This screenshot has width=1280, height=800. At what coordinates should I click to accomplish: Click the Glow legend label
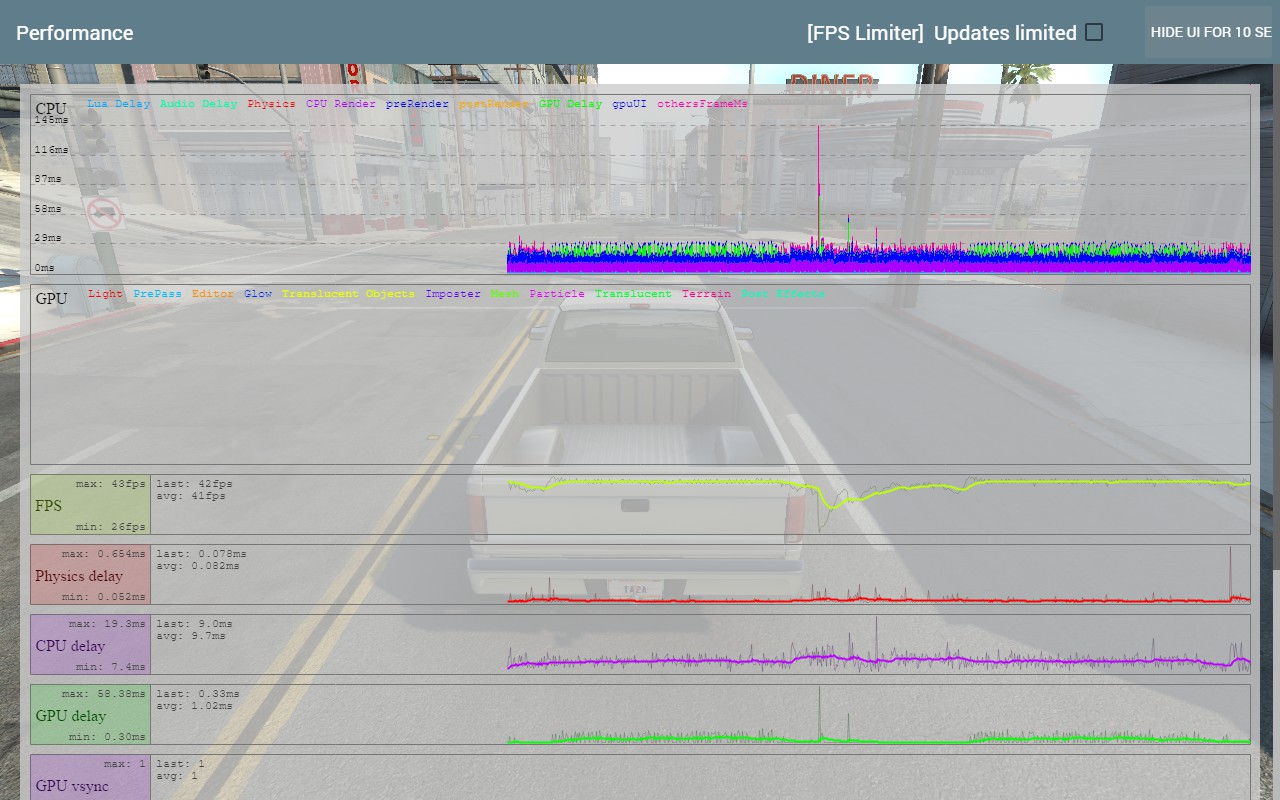(258, 294)
